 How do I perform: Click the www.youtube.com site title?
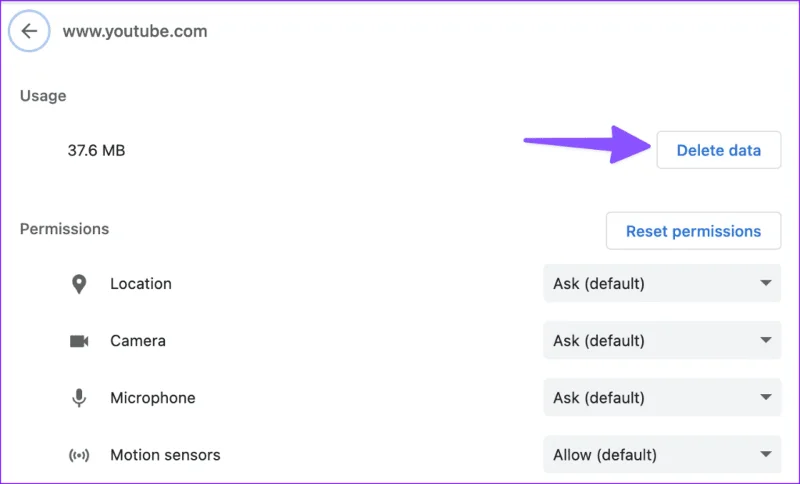pos(135,32)
